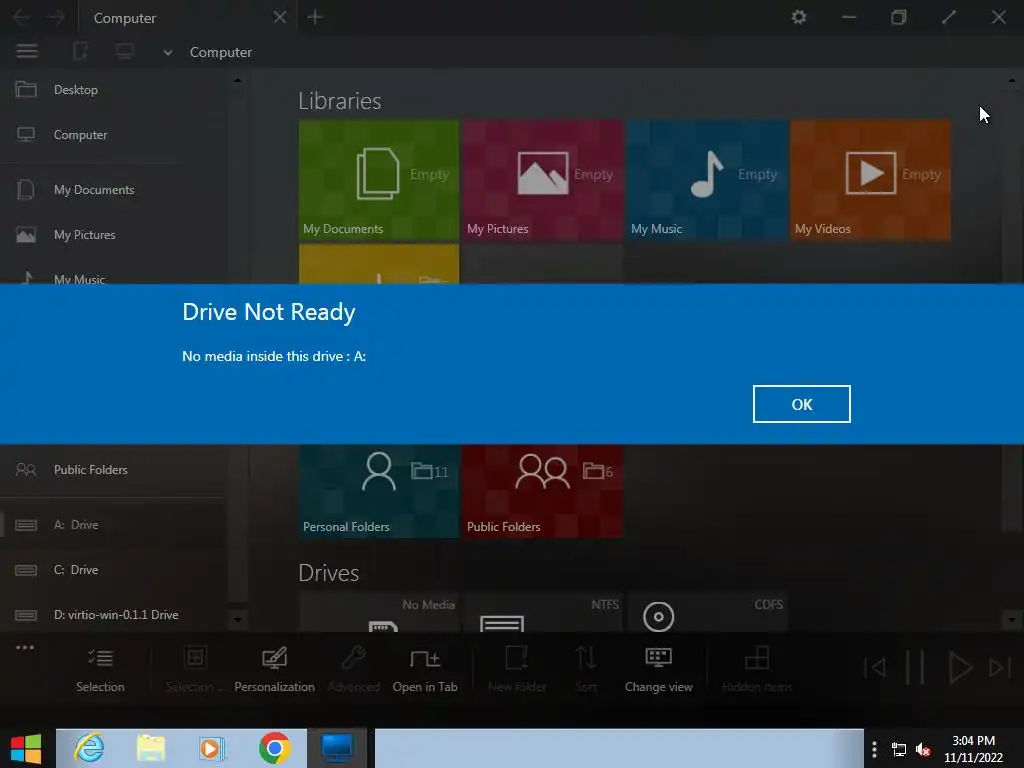The height and width of the screenshot is (768, 1024).
Task: Click sidebar scroll down arrow
Action: click(238, 619)
